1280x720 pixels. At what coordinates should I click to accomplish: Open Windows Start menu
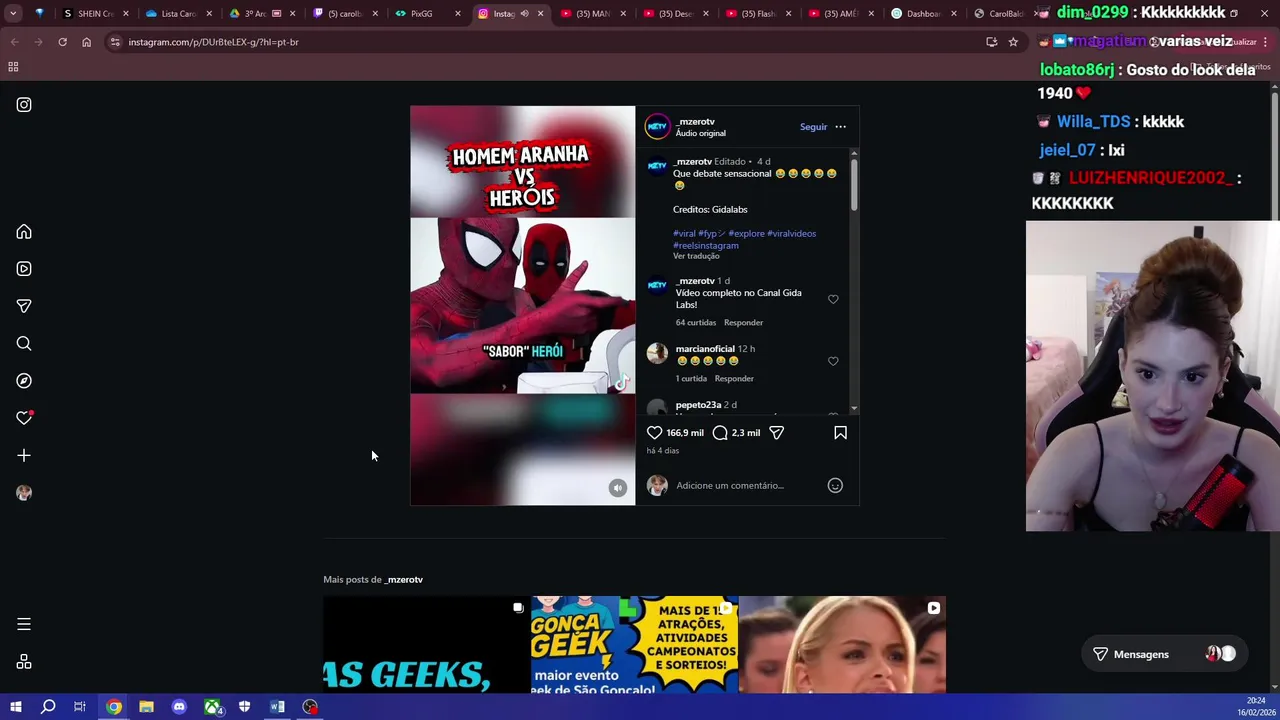[x=15, y=707]
